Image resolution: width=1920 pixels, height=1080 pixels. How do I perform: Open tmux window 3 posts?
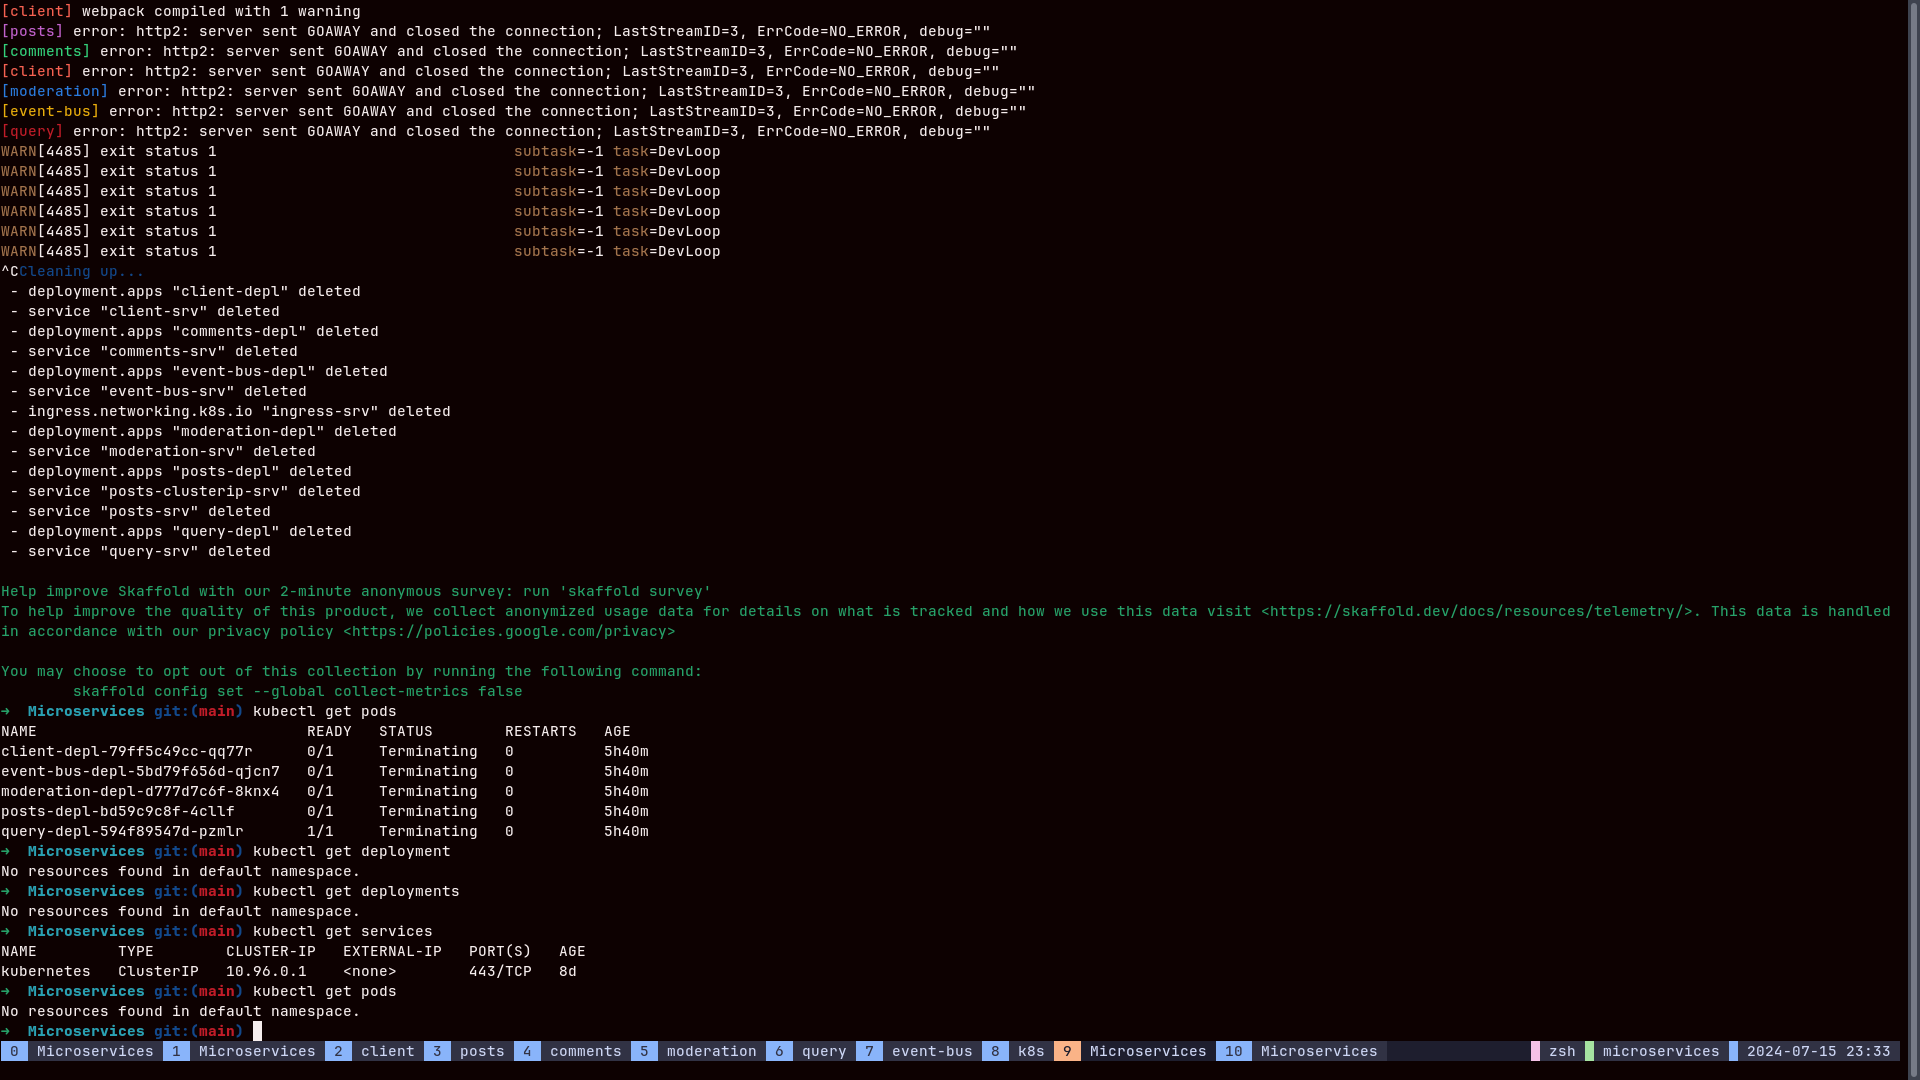468,1051
